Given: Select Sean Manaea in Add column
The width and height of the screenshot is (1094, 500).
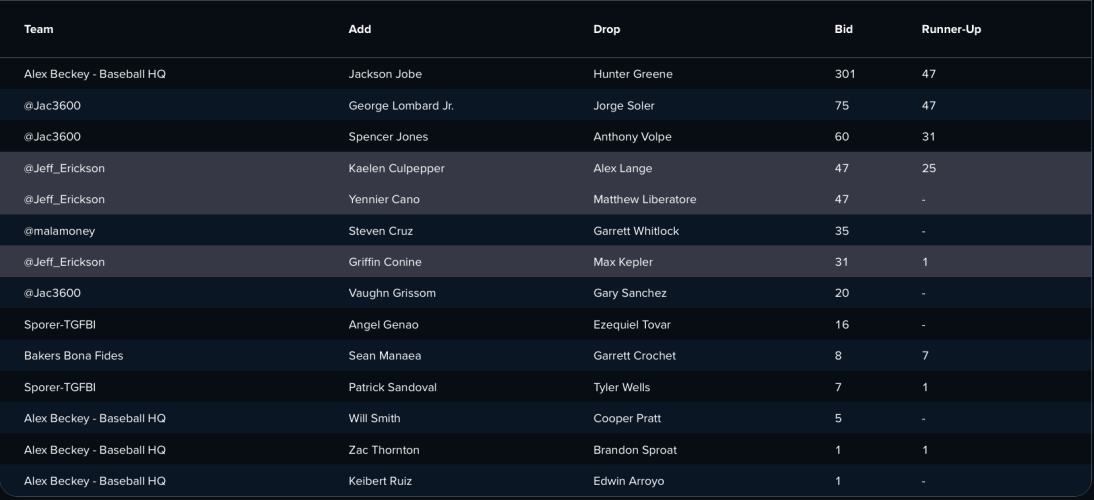Looking at the screenshot, I should tap(384, 356).
